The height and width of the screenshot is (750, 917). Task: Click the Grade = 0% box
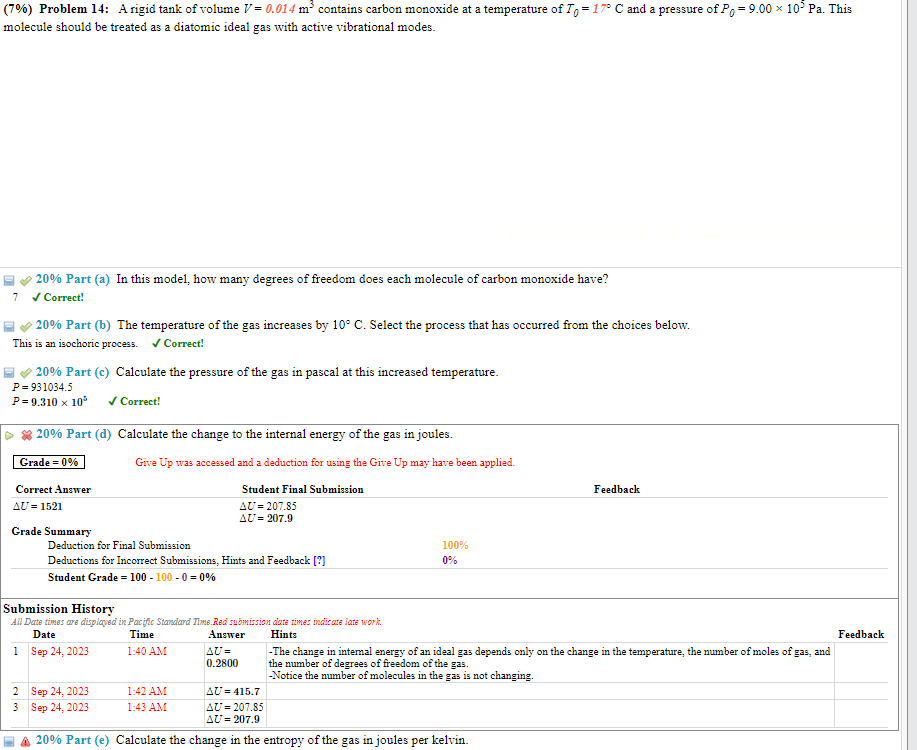(x=47, y=461)
